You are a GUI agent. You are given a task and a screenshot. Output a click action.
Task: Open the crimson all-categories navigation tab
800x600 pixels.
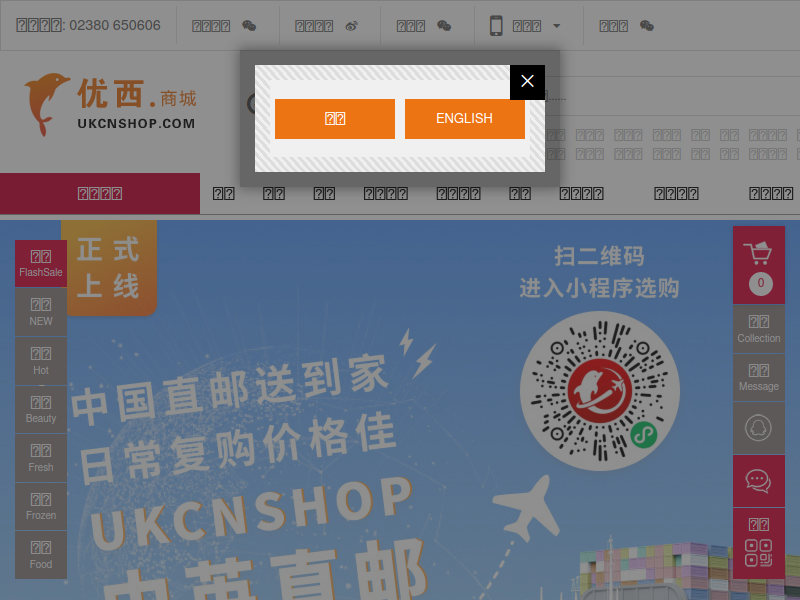(100, 193)
